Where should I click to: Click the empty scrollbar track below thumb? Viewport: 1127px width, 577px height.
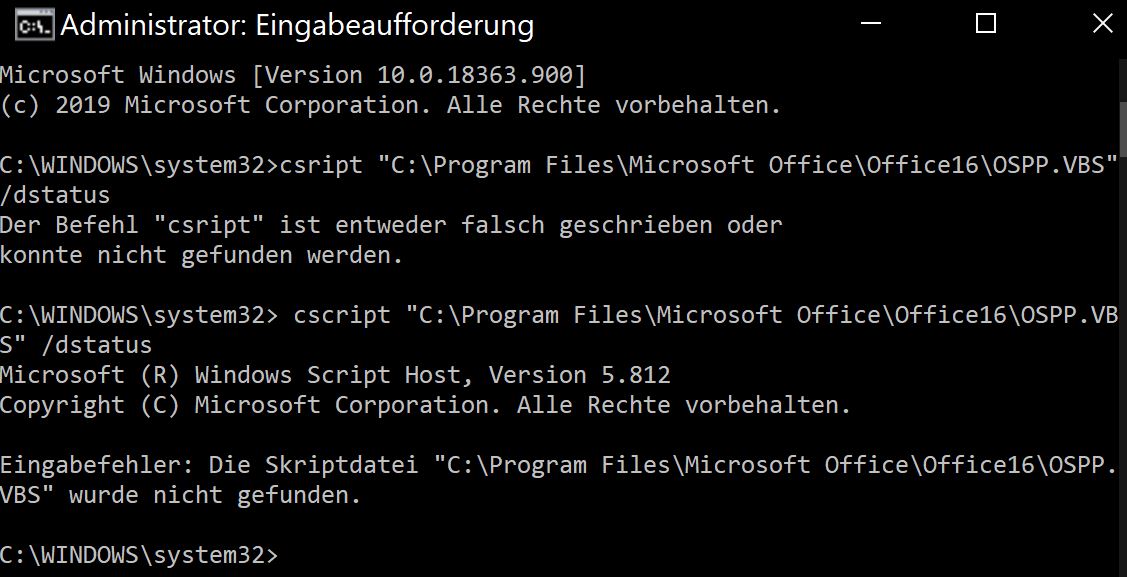(x=1123, y=359)
